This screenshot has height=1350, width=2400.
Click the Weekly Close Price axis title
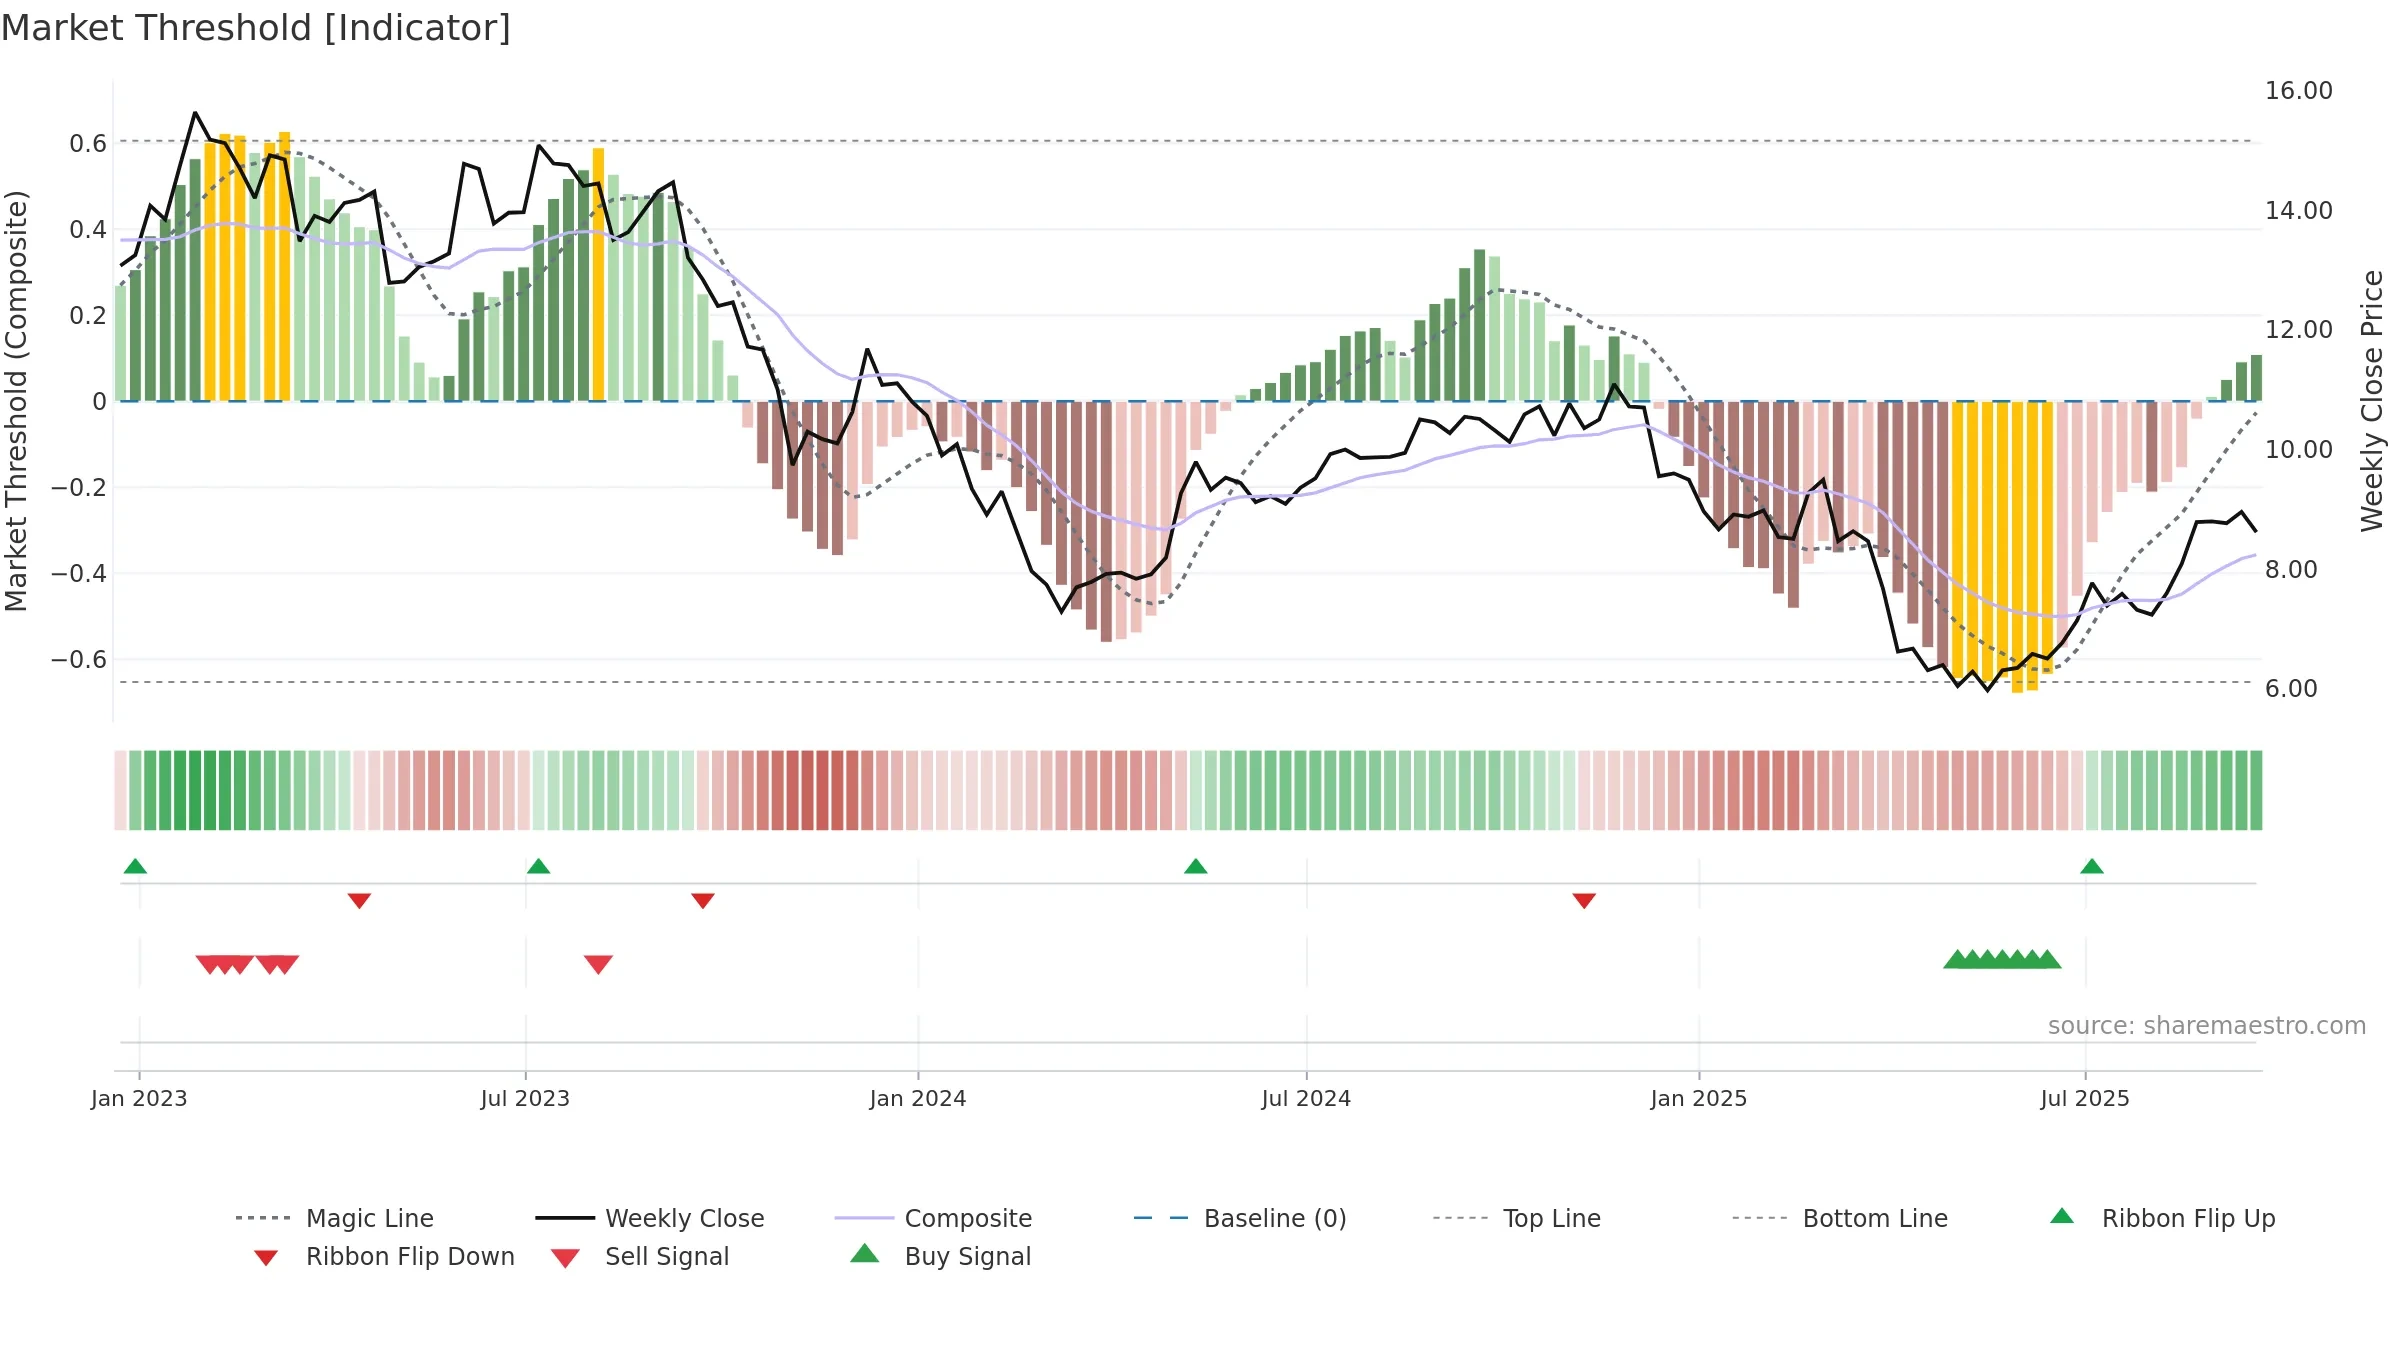click(2372, 401)
